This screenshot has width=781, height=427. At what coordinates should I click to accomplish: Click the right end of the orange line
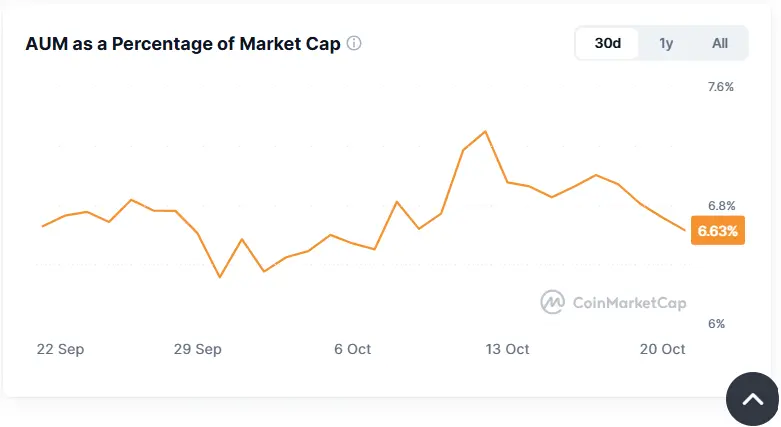click(685, 230)
